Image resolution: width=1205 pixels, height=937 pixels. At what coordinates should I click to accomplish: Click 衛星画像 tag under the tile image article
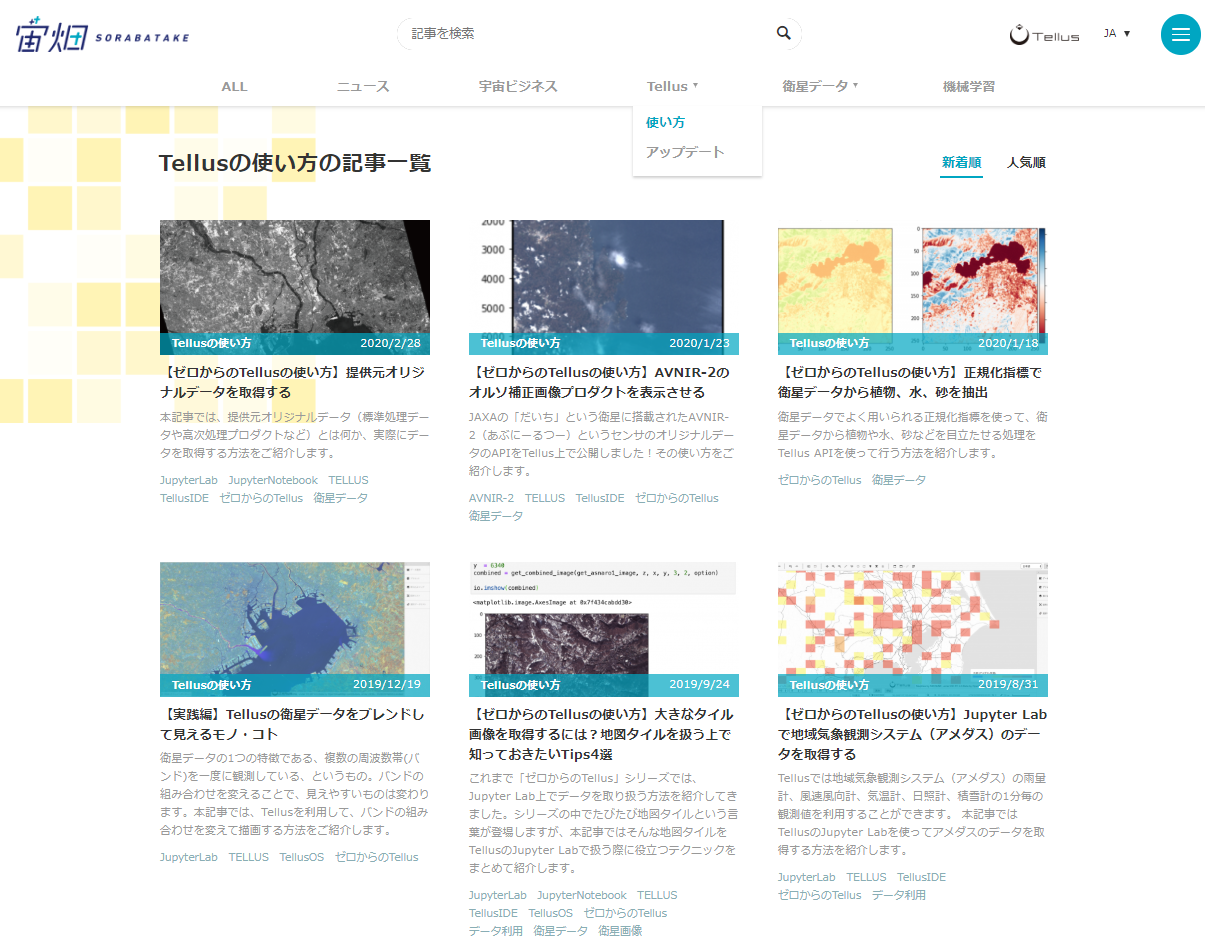[620, 931]
